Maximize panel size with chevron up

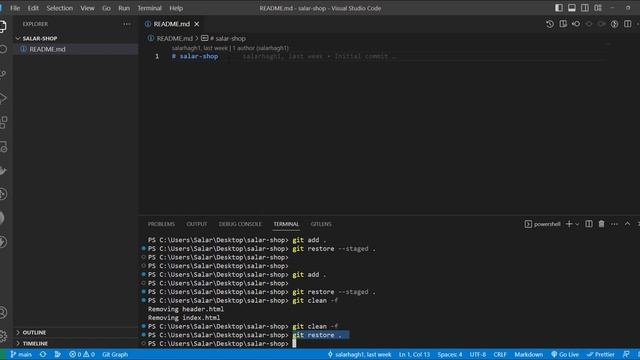[627, 224]
